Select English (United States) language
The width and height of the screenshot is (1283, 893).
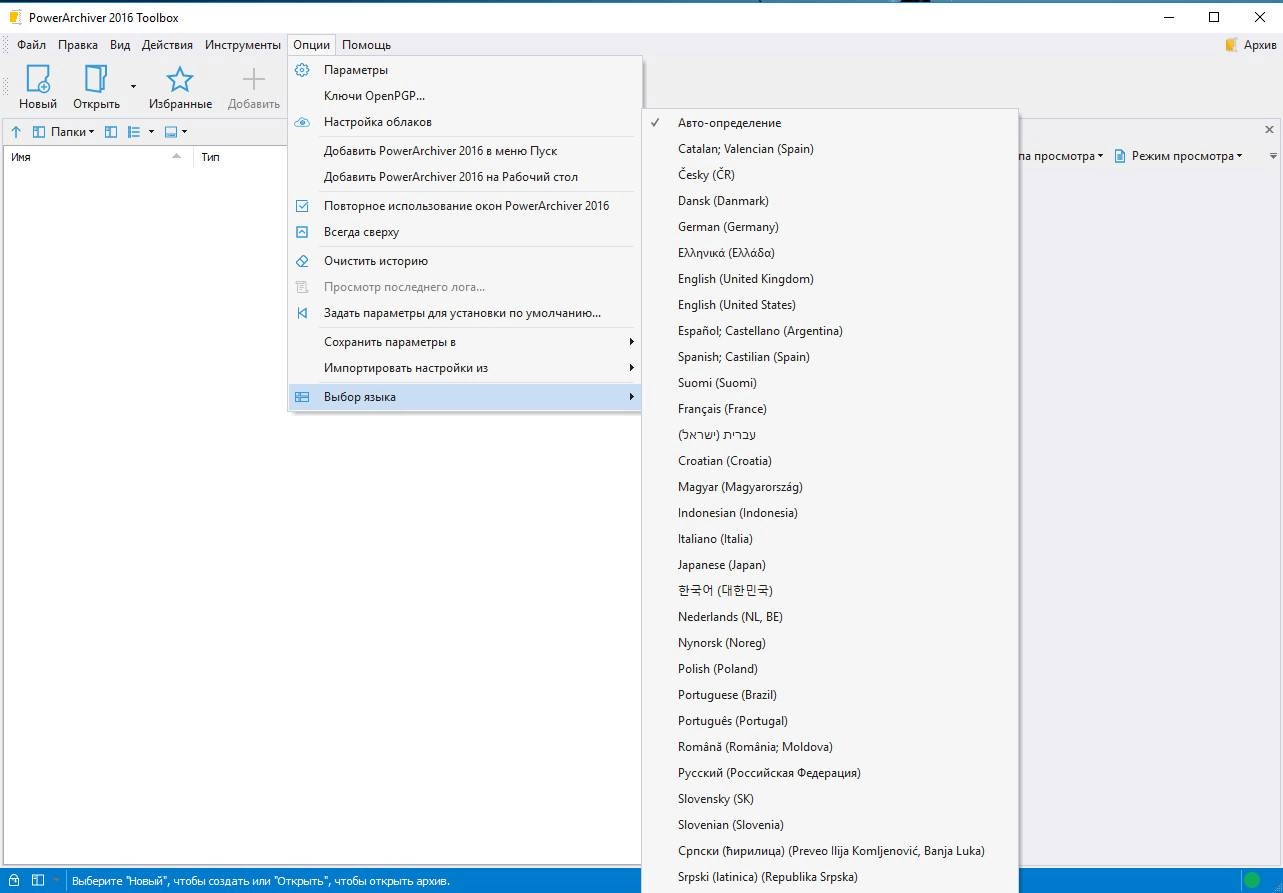click(x=830, y=305)
